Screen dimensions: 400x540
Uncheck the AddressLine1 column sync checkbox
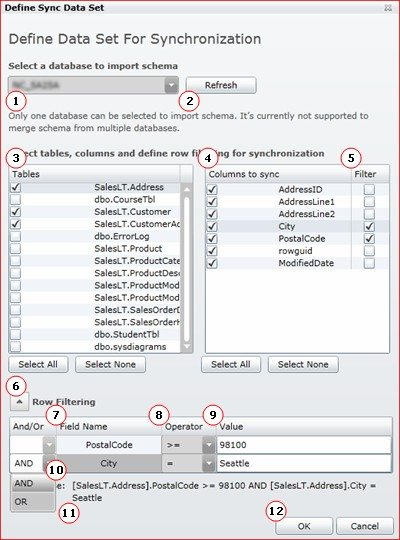pyautogui.click(x=212, y=201)
